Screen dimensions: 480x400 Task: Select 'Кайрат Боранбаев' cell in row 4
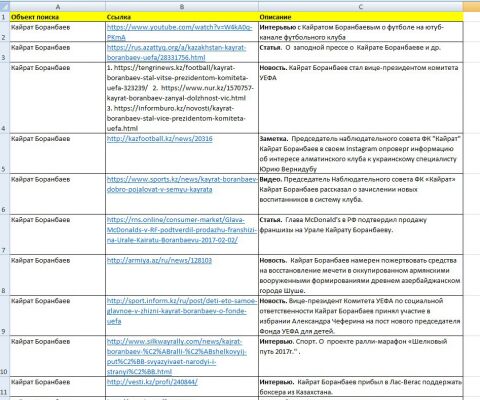pyautogui.click(x=58, y=98)
